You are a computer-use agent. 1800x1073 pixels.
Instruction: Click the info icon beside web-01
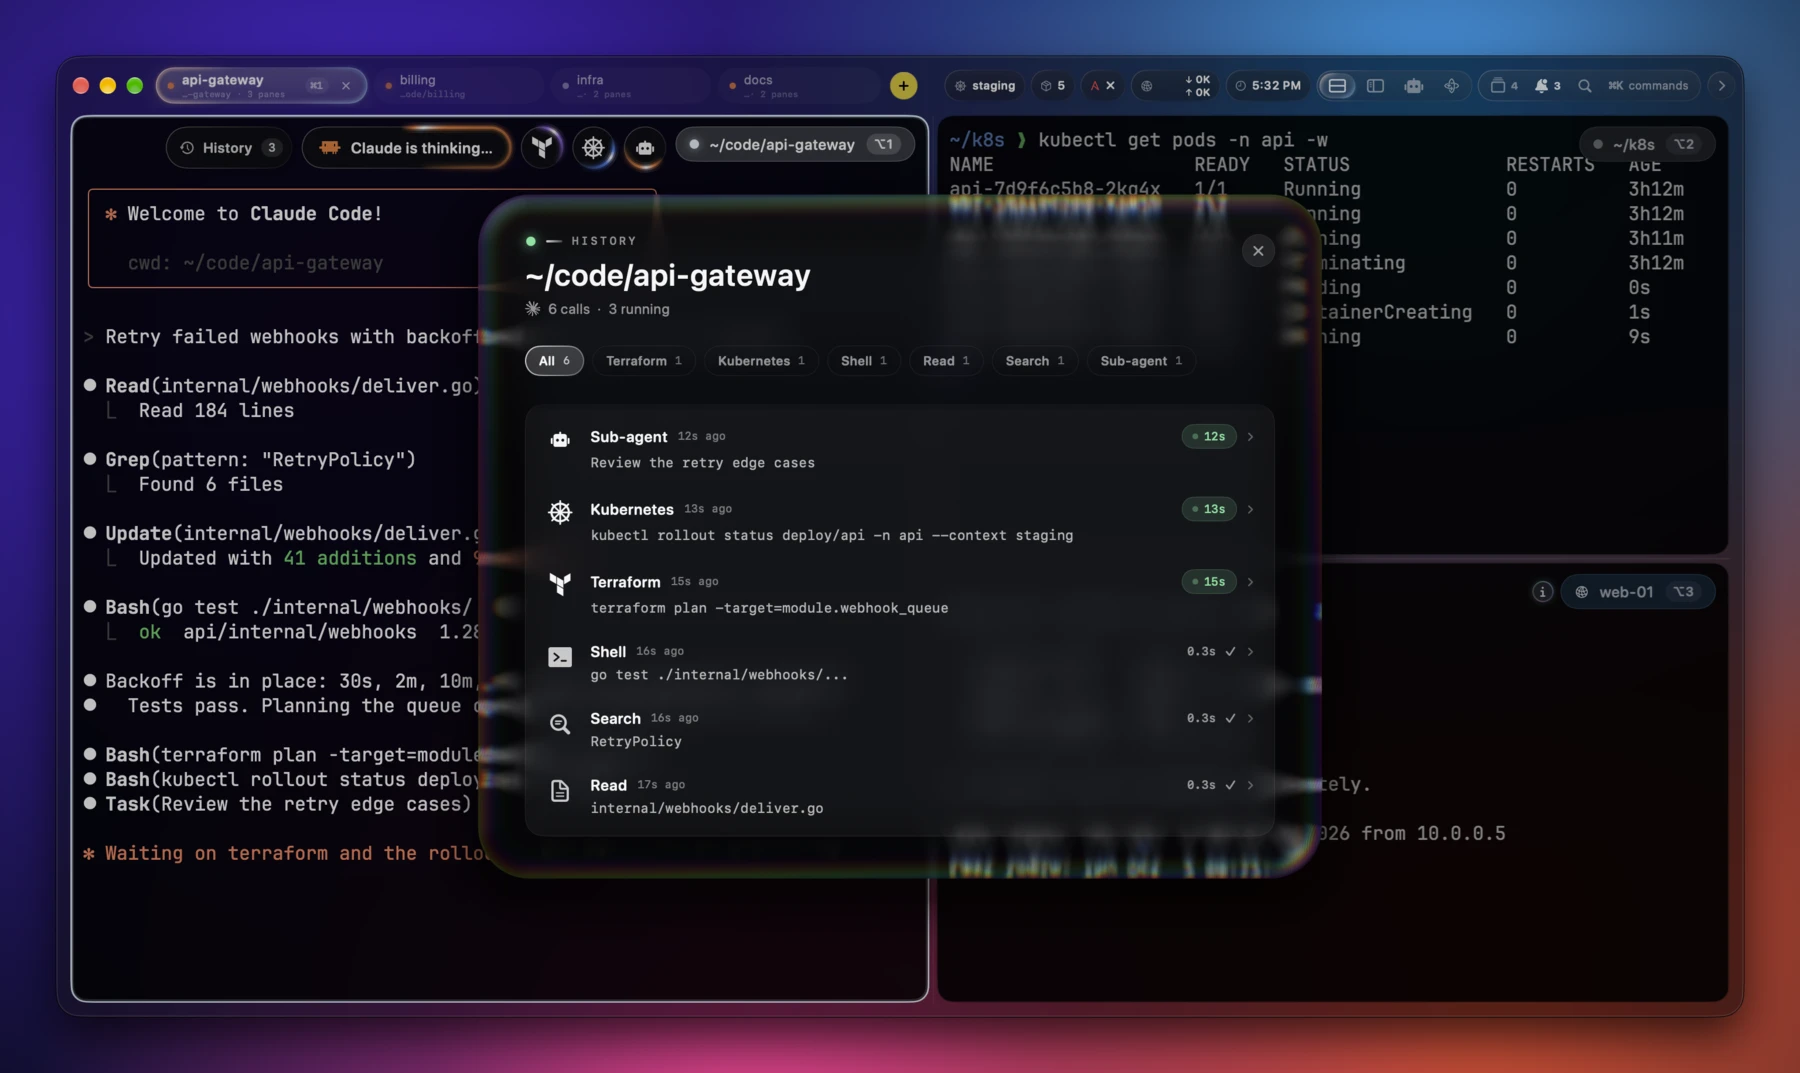pyautogui.click(x=1542, y=592)
